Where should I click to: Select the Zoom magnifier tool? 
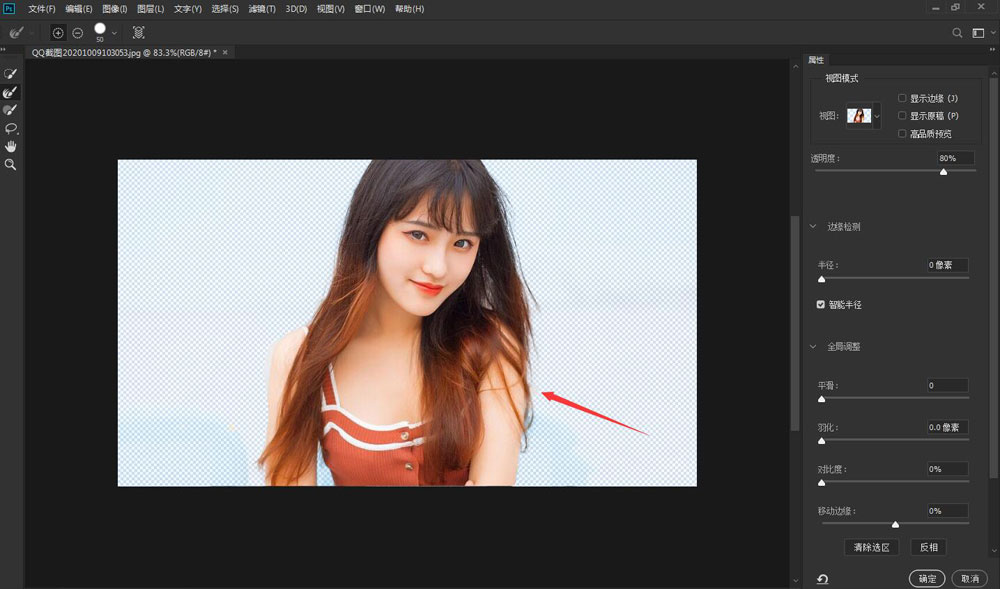(11, 164)
